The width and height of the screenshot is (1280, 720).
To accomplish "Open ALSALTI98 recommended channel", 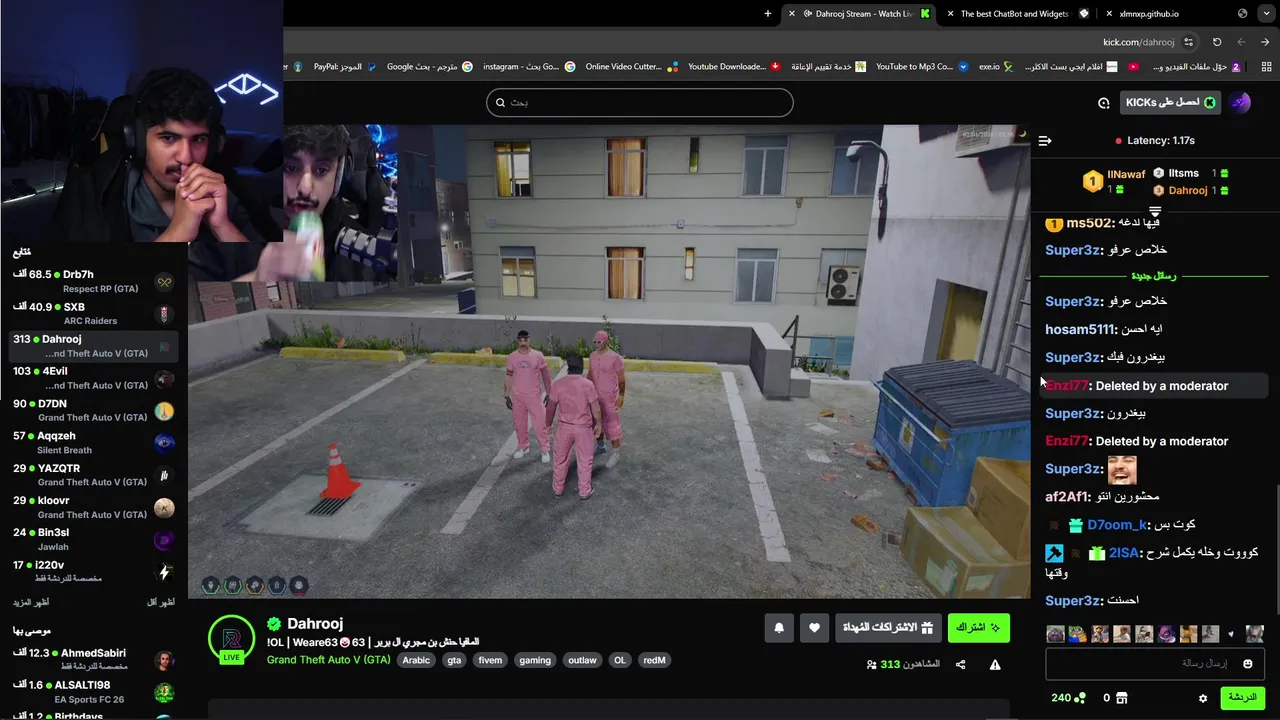I will coord(93,691).
